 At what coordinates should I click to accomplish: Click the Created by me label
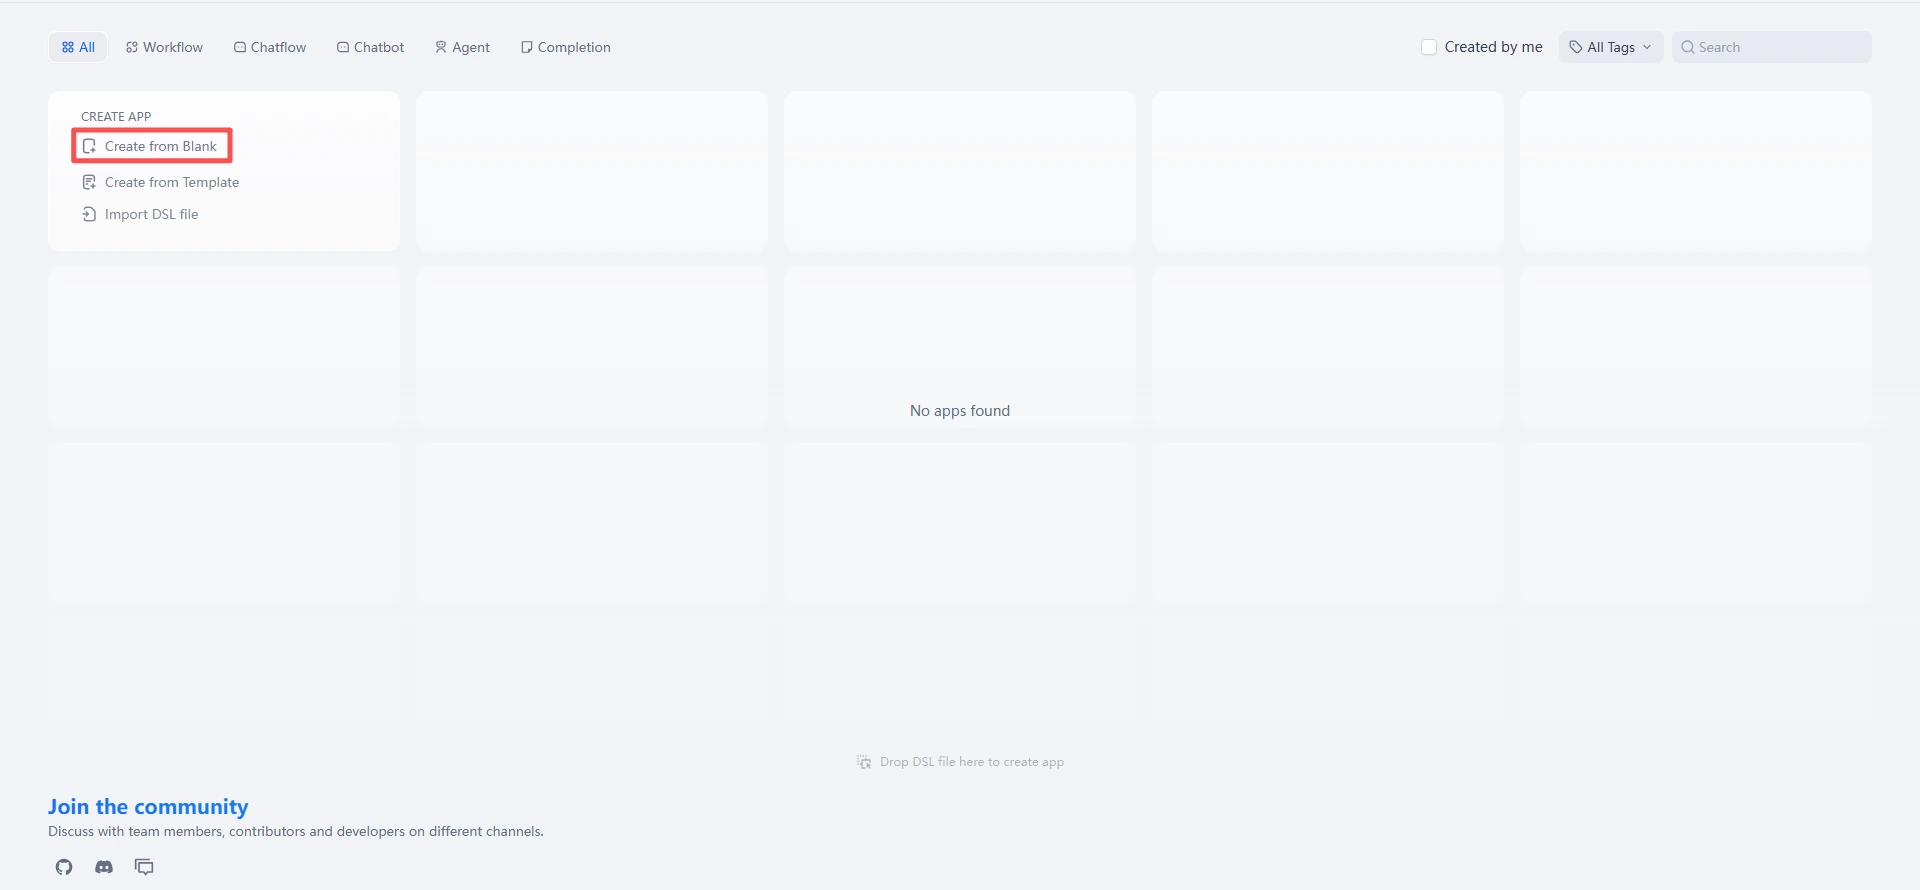pyautogui.click(x=1493, y=47)
